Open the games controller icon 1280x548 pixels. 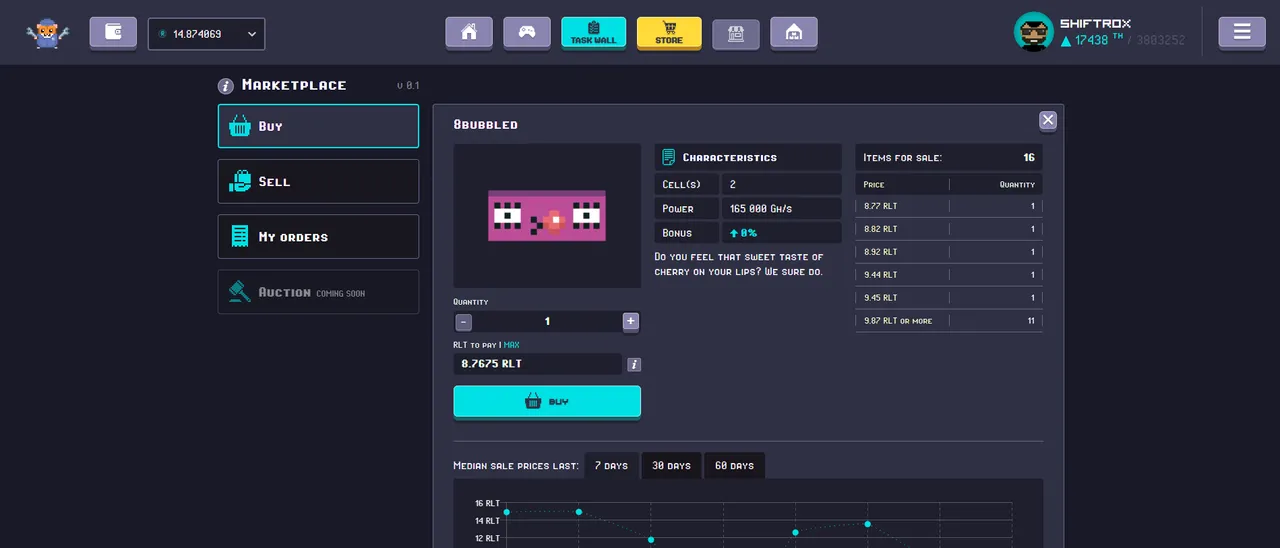click(x=527, y=32)
